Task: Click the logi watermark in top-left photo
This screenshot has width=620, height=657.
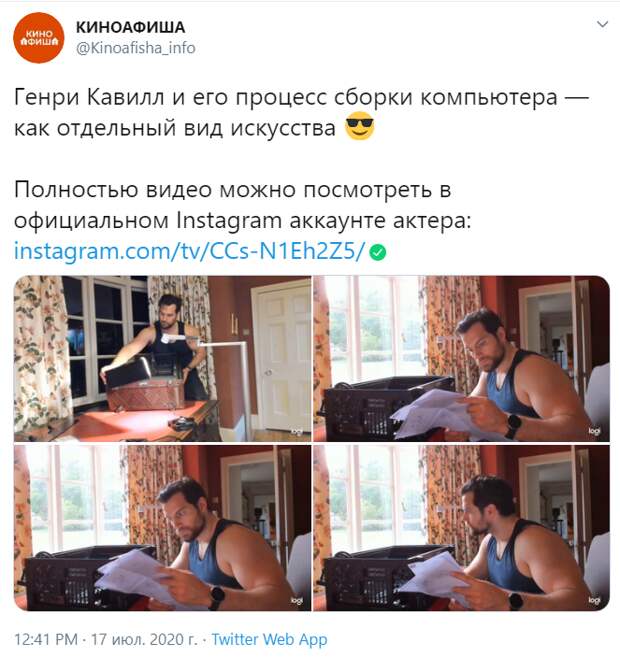Action: click(x=297, y=431)
